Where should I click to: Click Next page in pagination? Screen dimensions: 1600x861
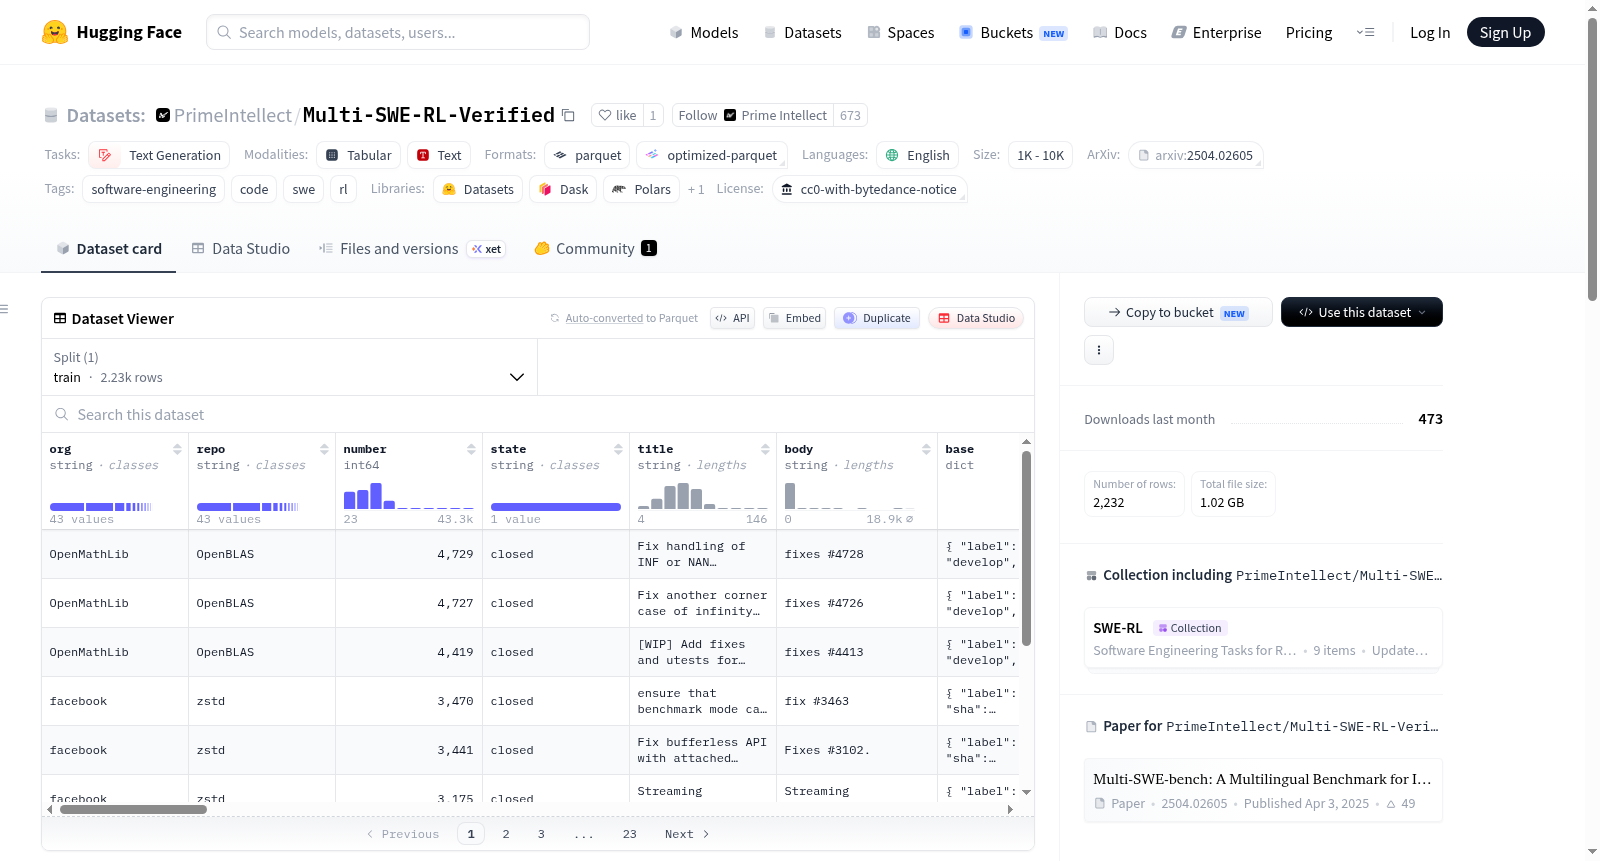point(687,834)
